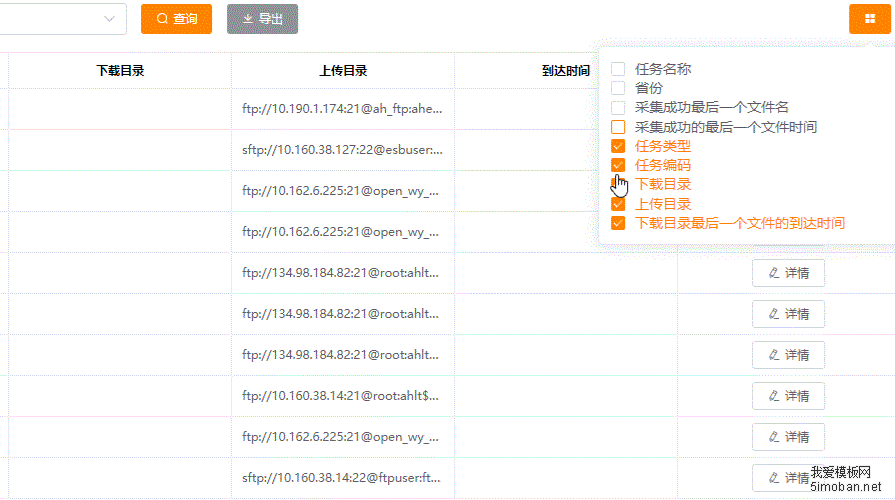The width and height of the screenshot is (895, 500).
Task: Hide the 下载目录最后一个文件的到达时间 column
Action: (x=618, y=223)
